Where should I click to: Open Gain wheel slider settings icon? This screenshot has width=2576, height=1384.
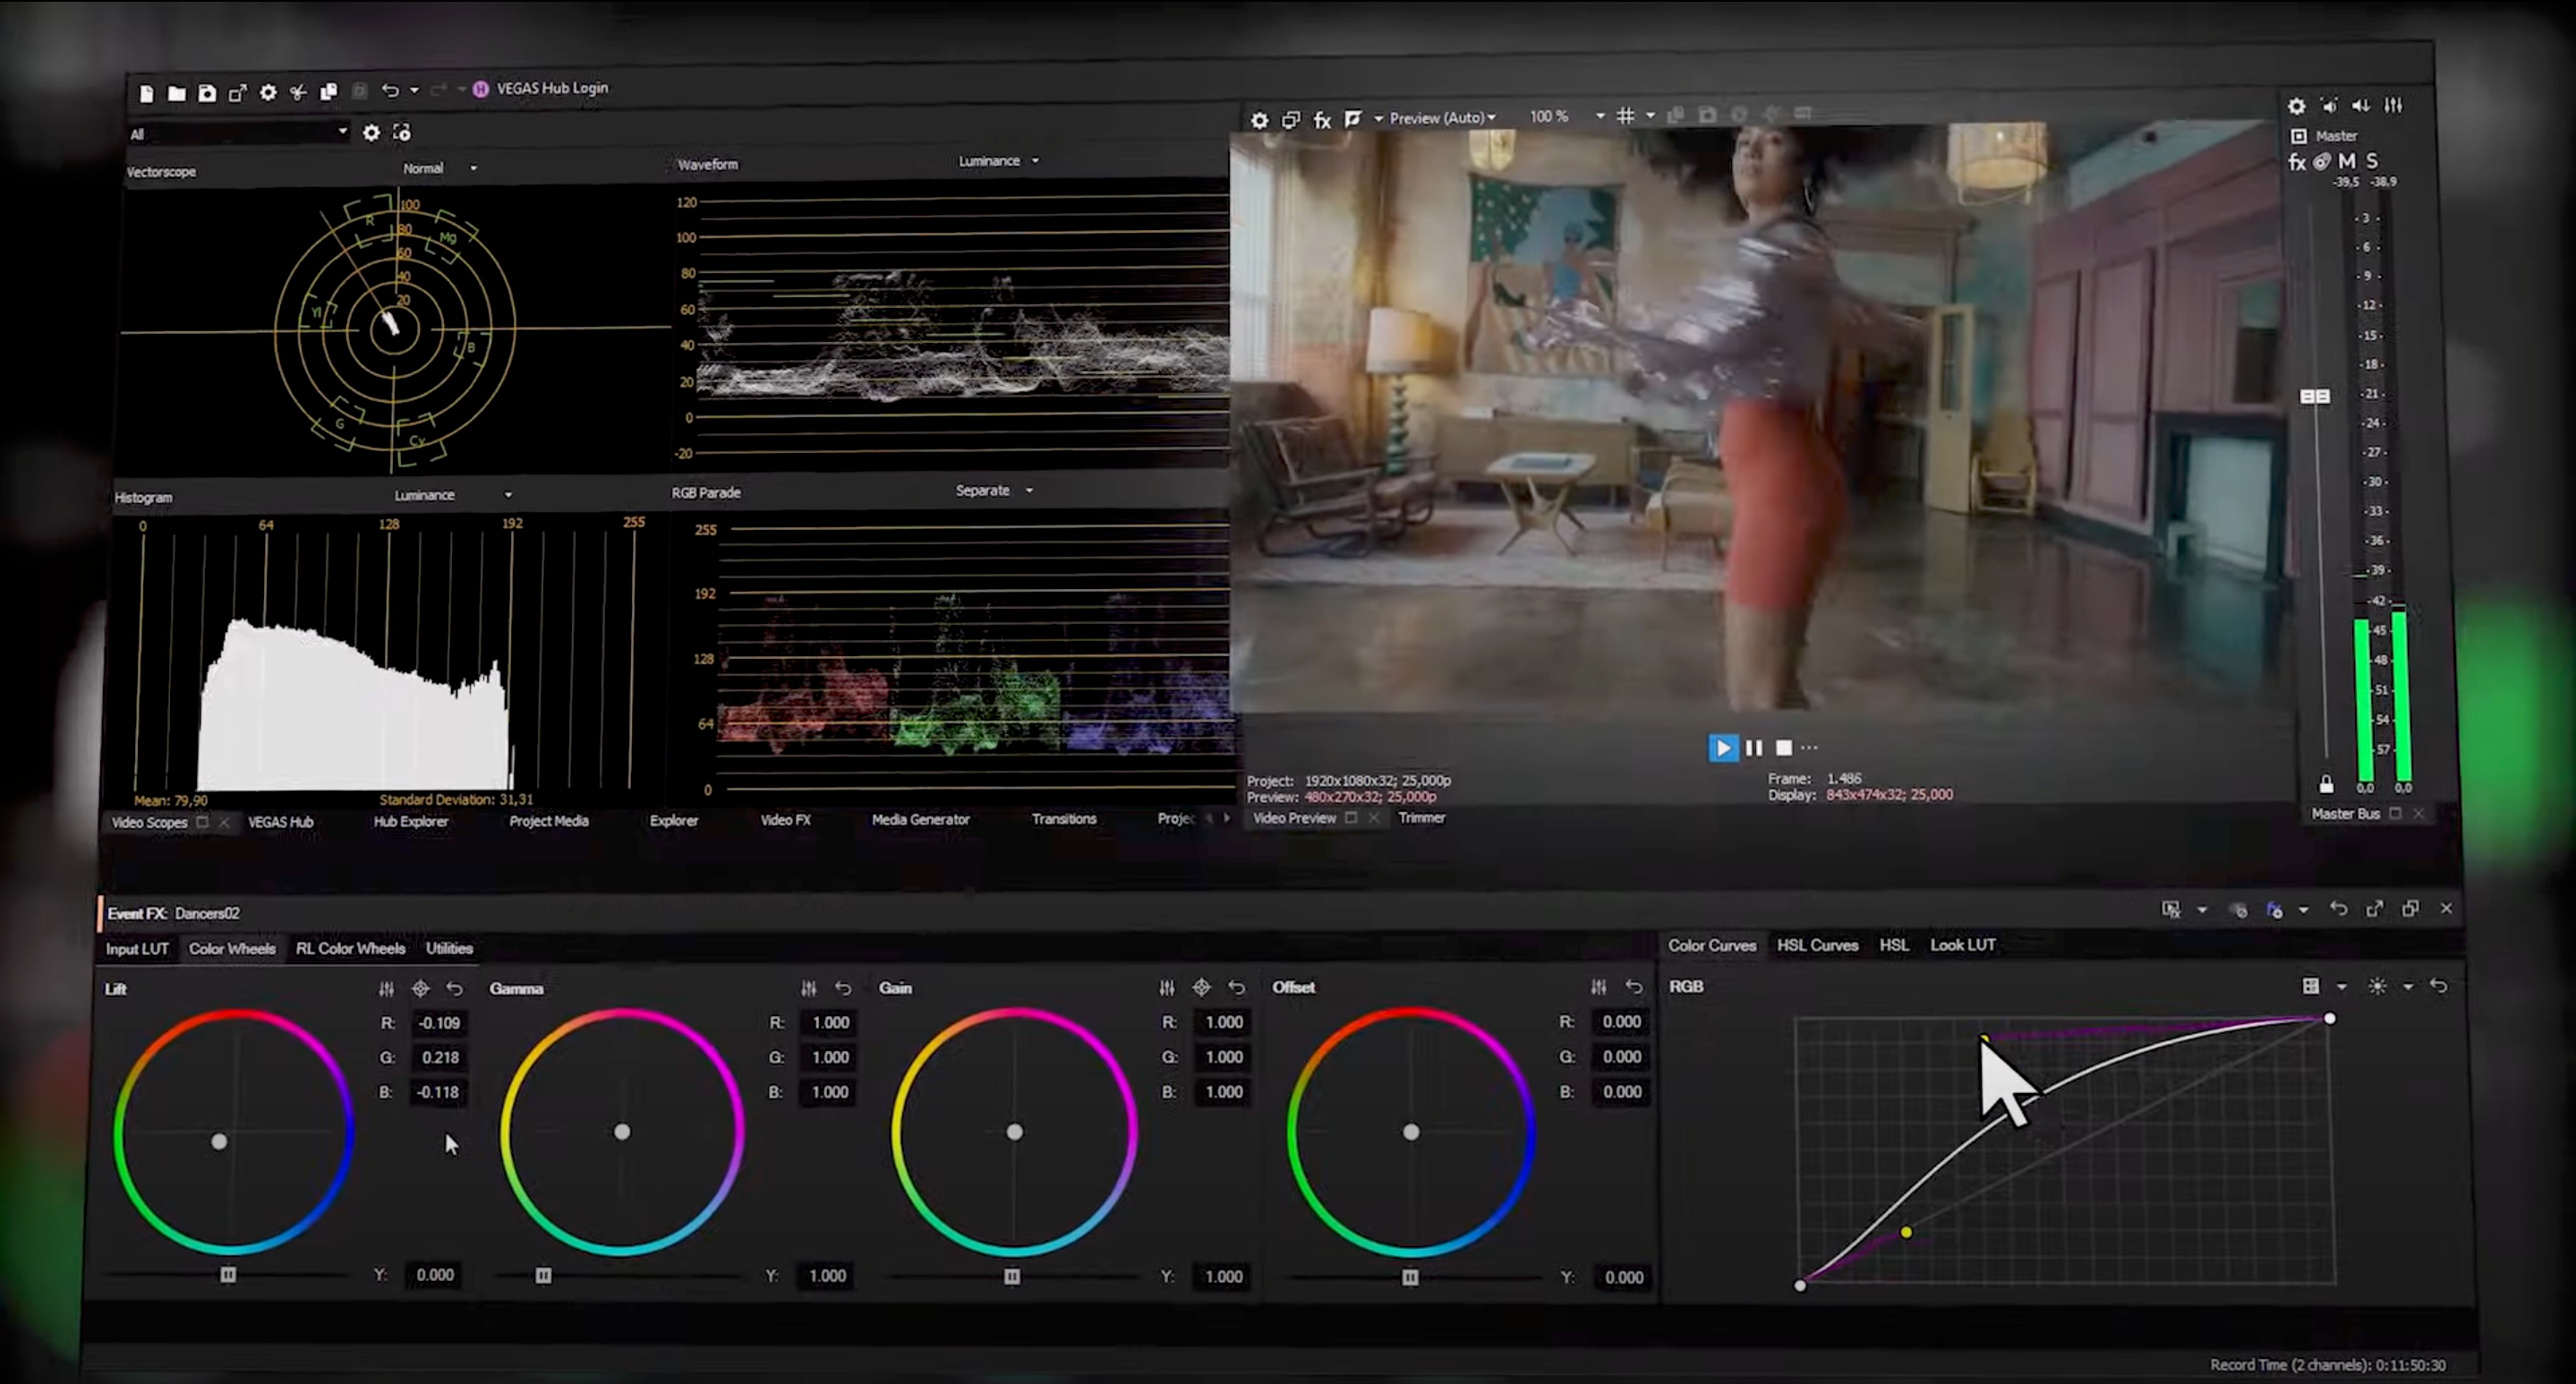click(x=1166, y=988)
